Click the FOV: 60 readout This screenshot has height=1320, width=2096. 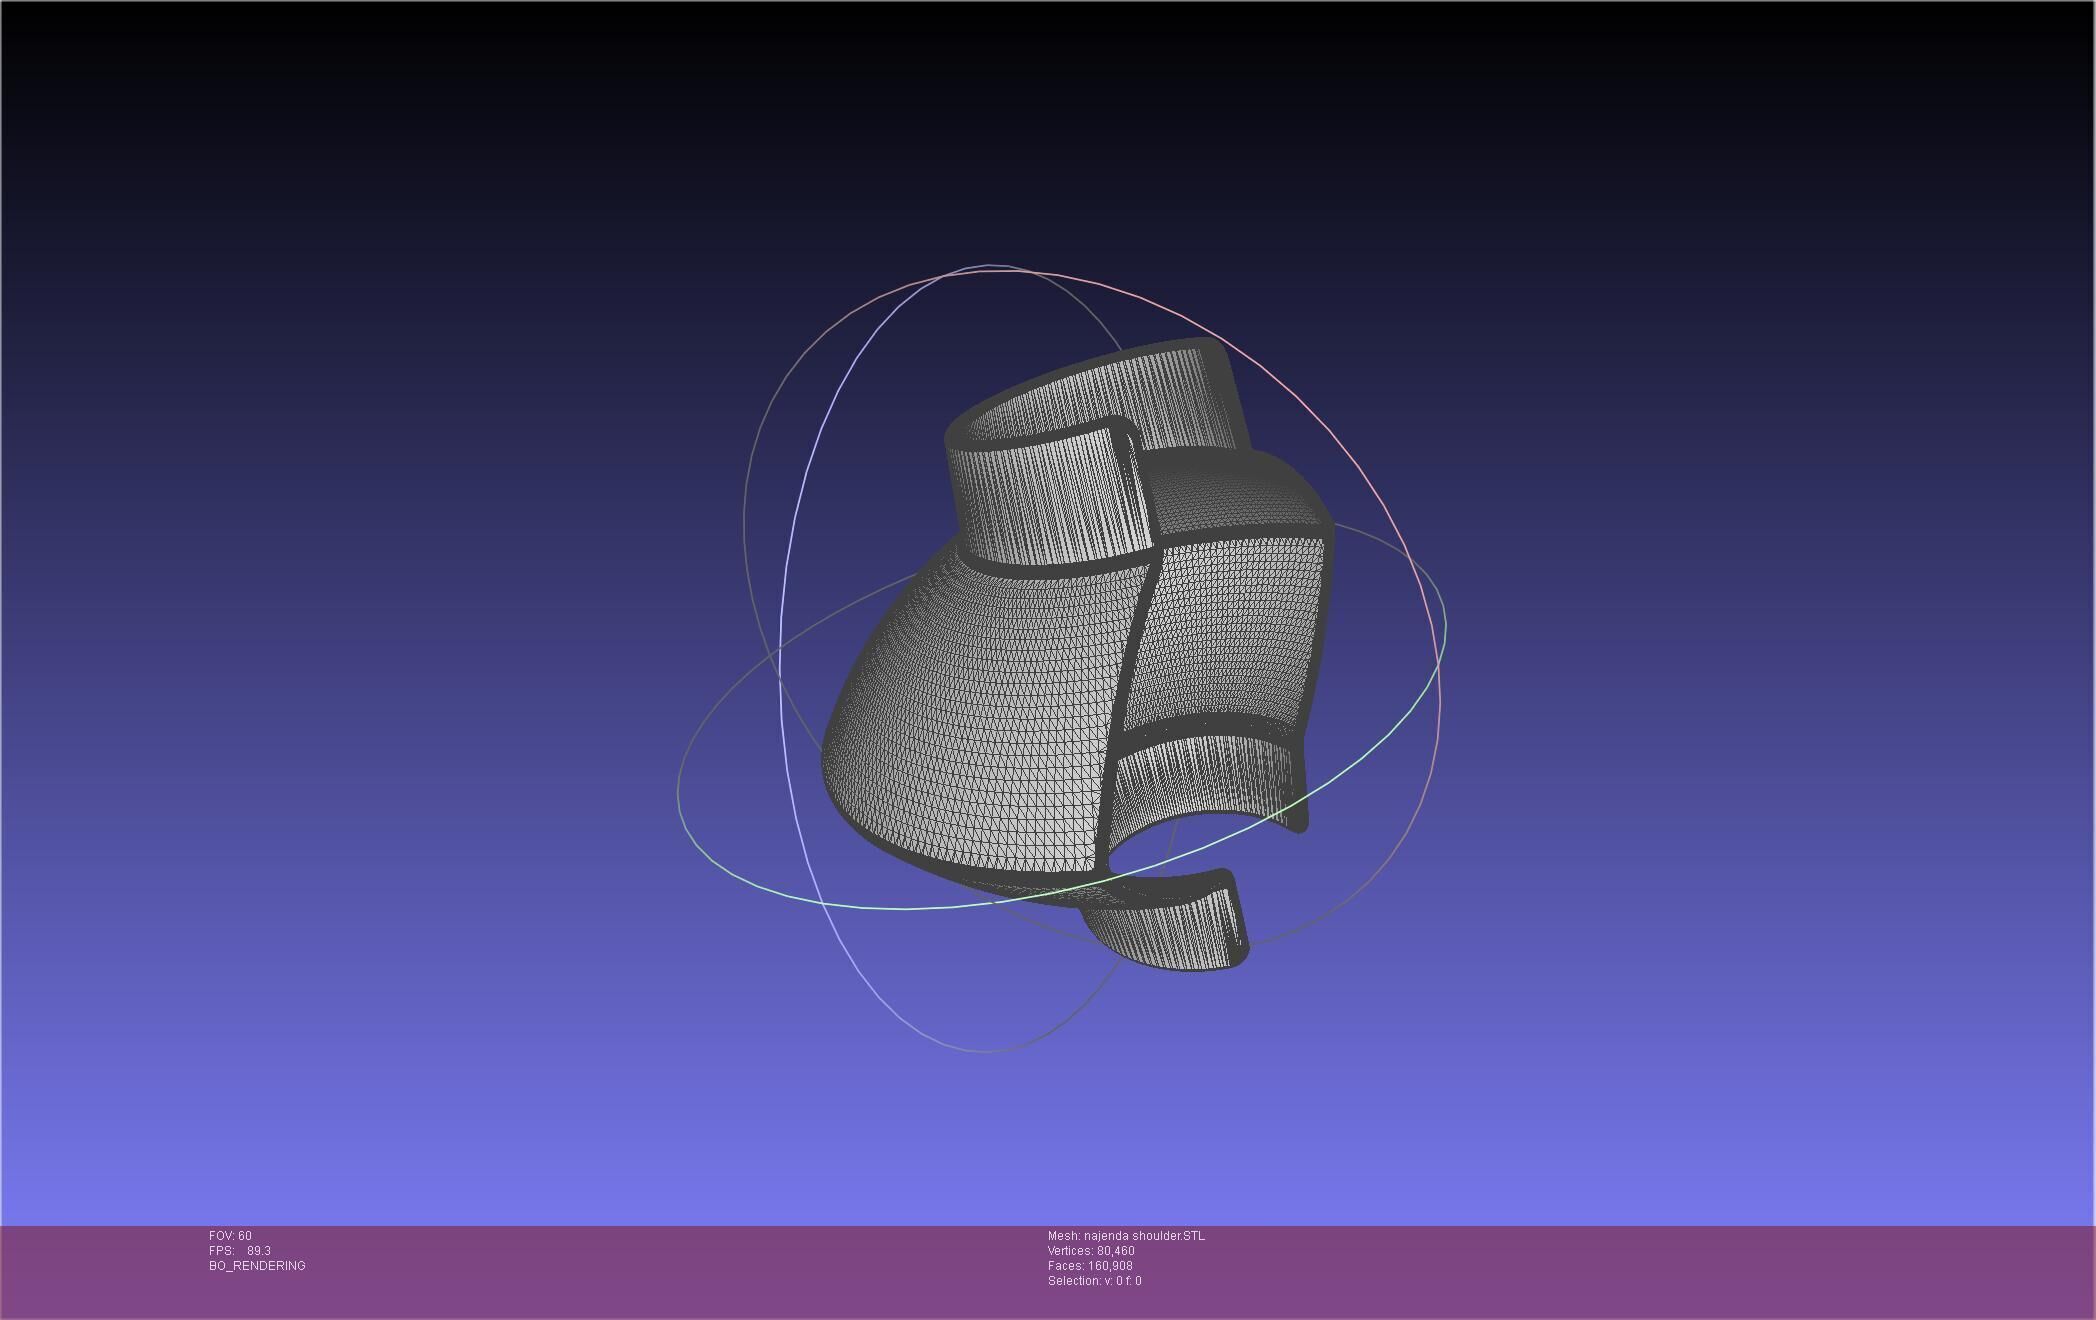coord(230,1236)
